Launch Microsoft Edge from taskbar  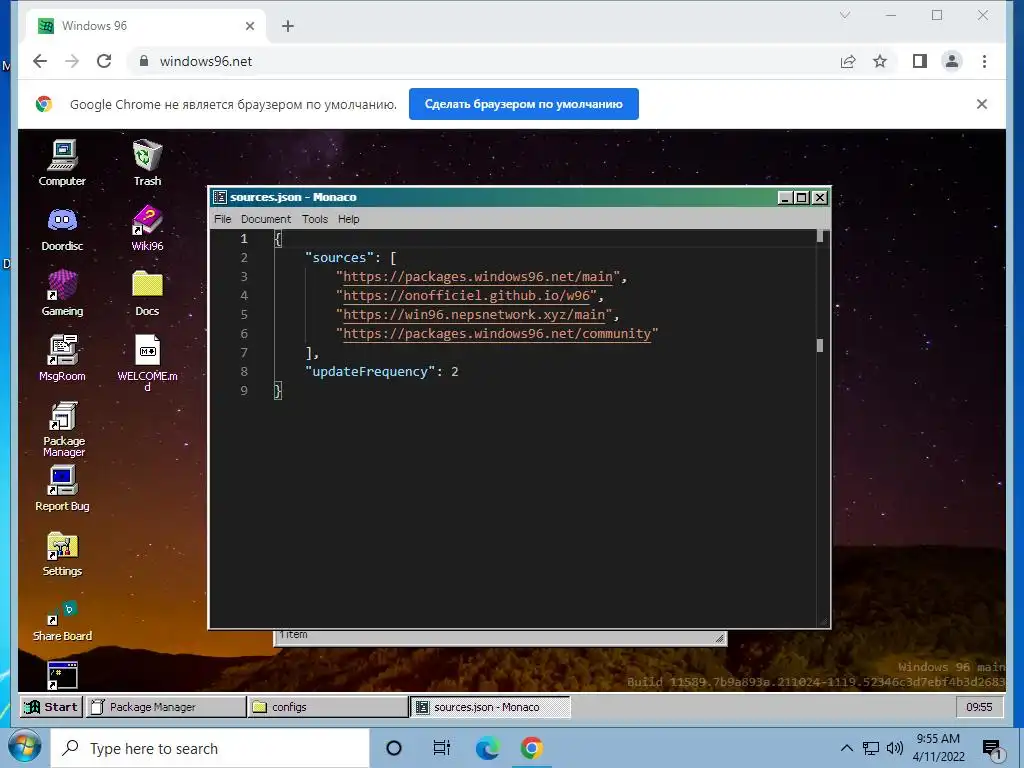tap(487, 748)
